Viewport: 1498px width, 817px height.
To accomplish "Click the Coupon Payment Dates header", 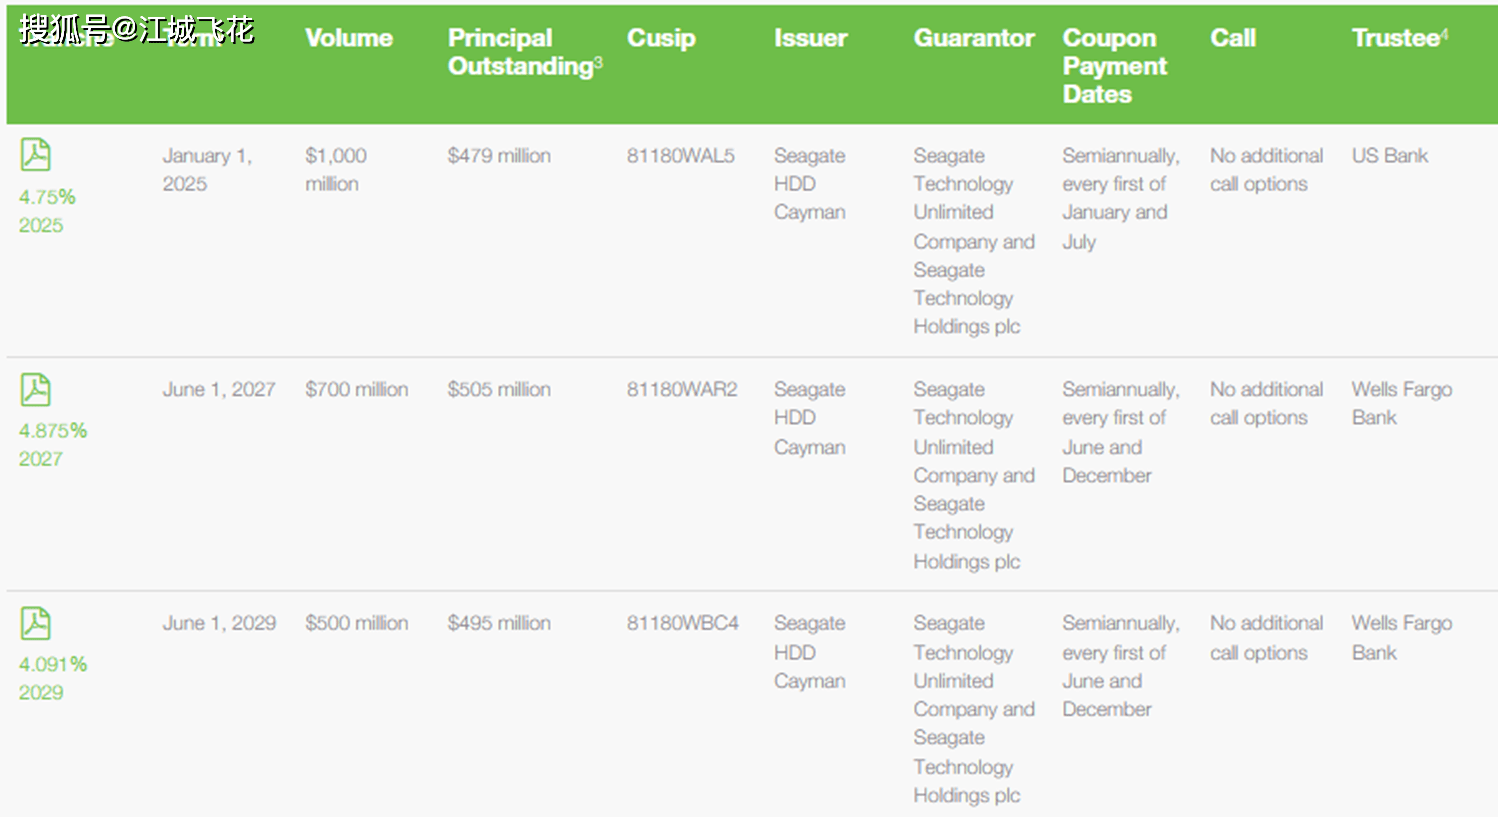I will pos(1114,66).
